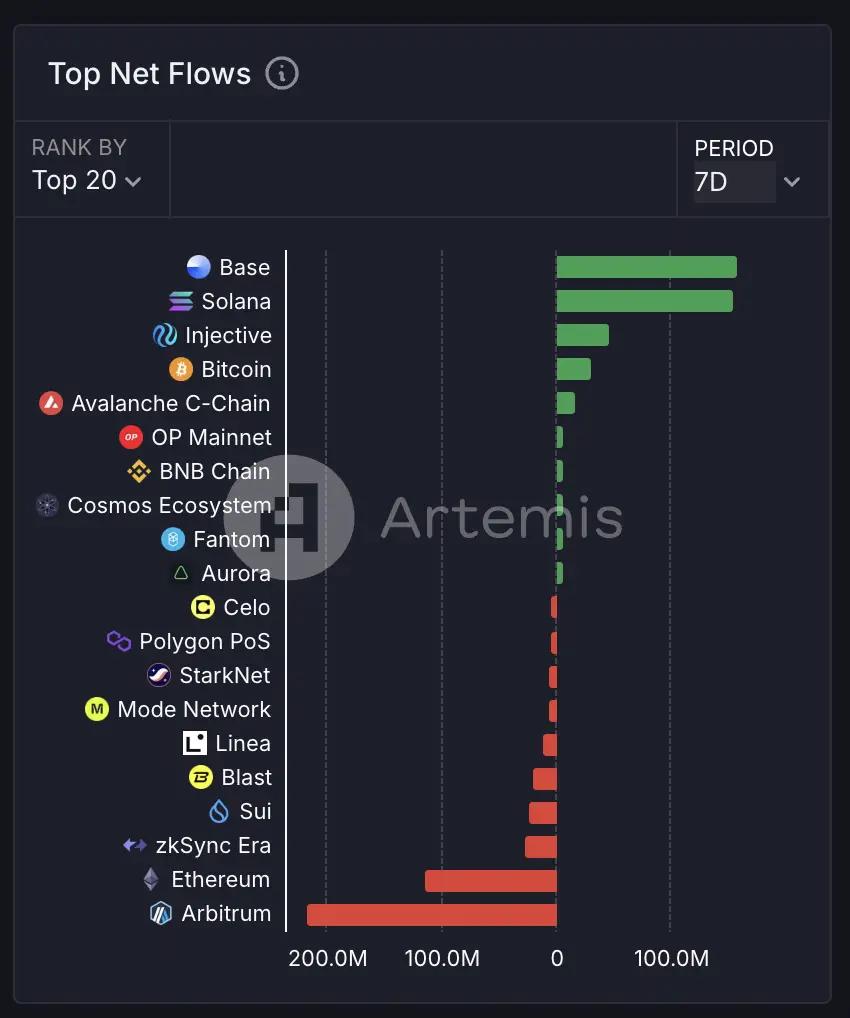This screenshot has height=1018, width=850.
Task: Click the Ethereum logo icon
Action: 151,879
